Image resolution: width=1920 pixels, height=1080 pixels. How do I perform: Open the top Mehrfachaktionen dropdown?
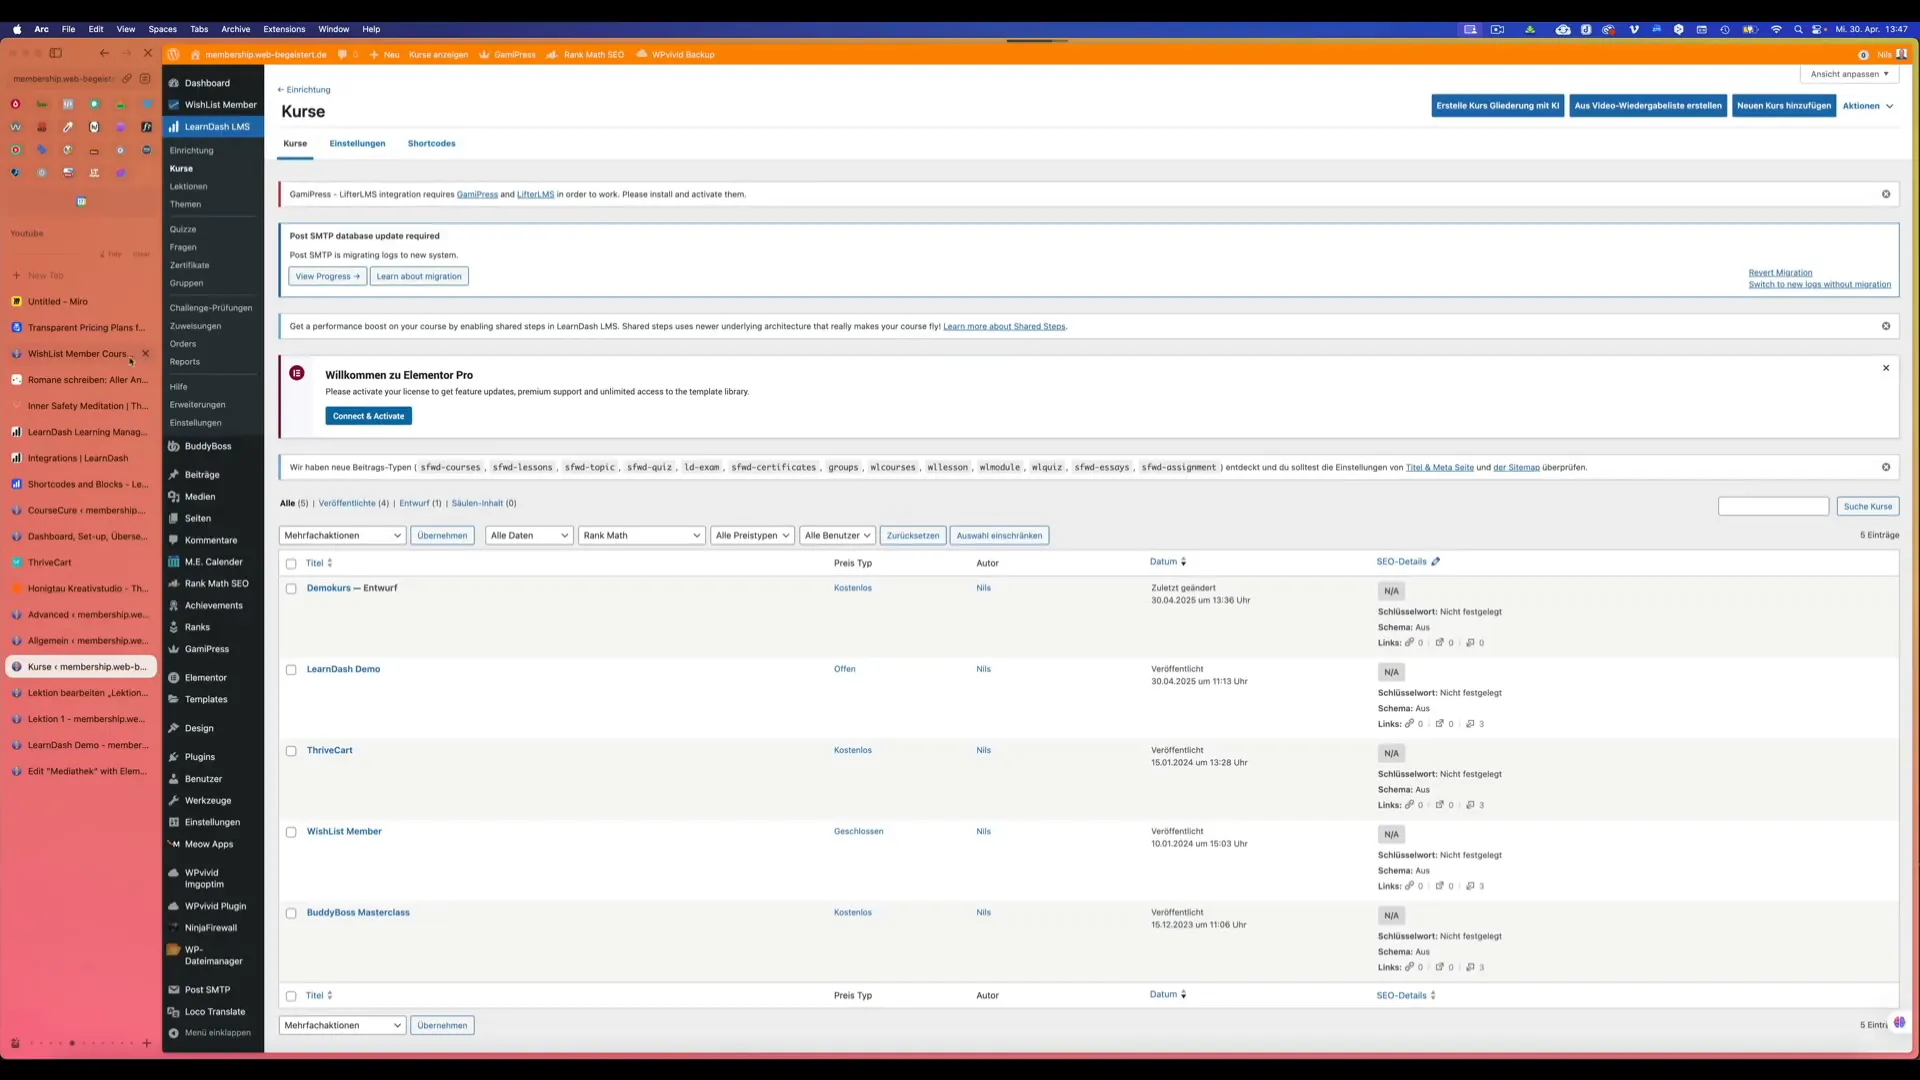point(342,535)
